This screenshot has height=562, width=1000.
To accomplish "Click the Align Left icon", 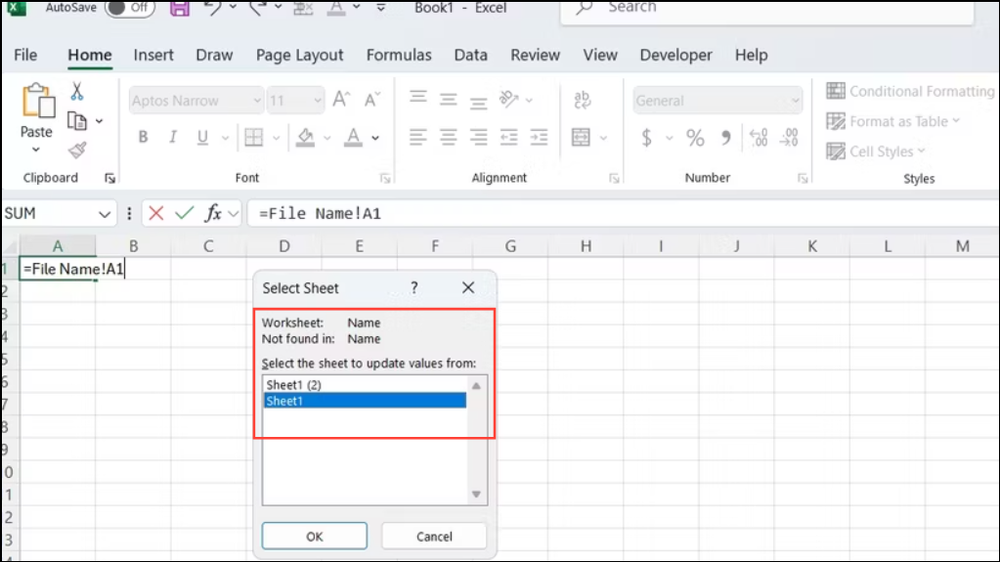I will pos(418,137).
